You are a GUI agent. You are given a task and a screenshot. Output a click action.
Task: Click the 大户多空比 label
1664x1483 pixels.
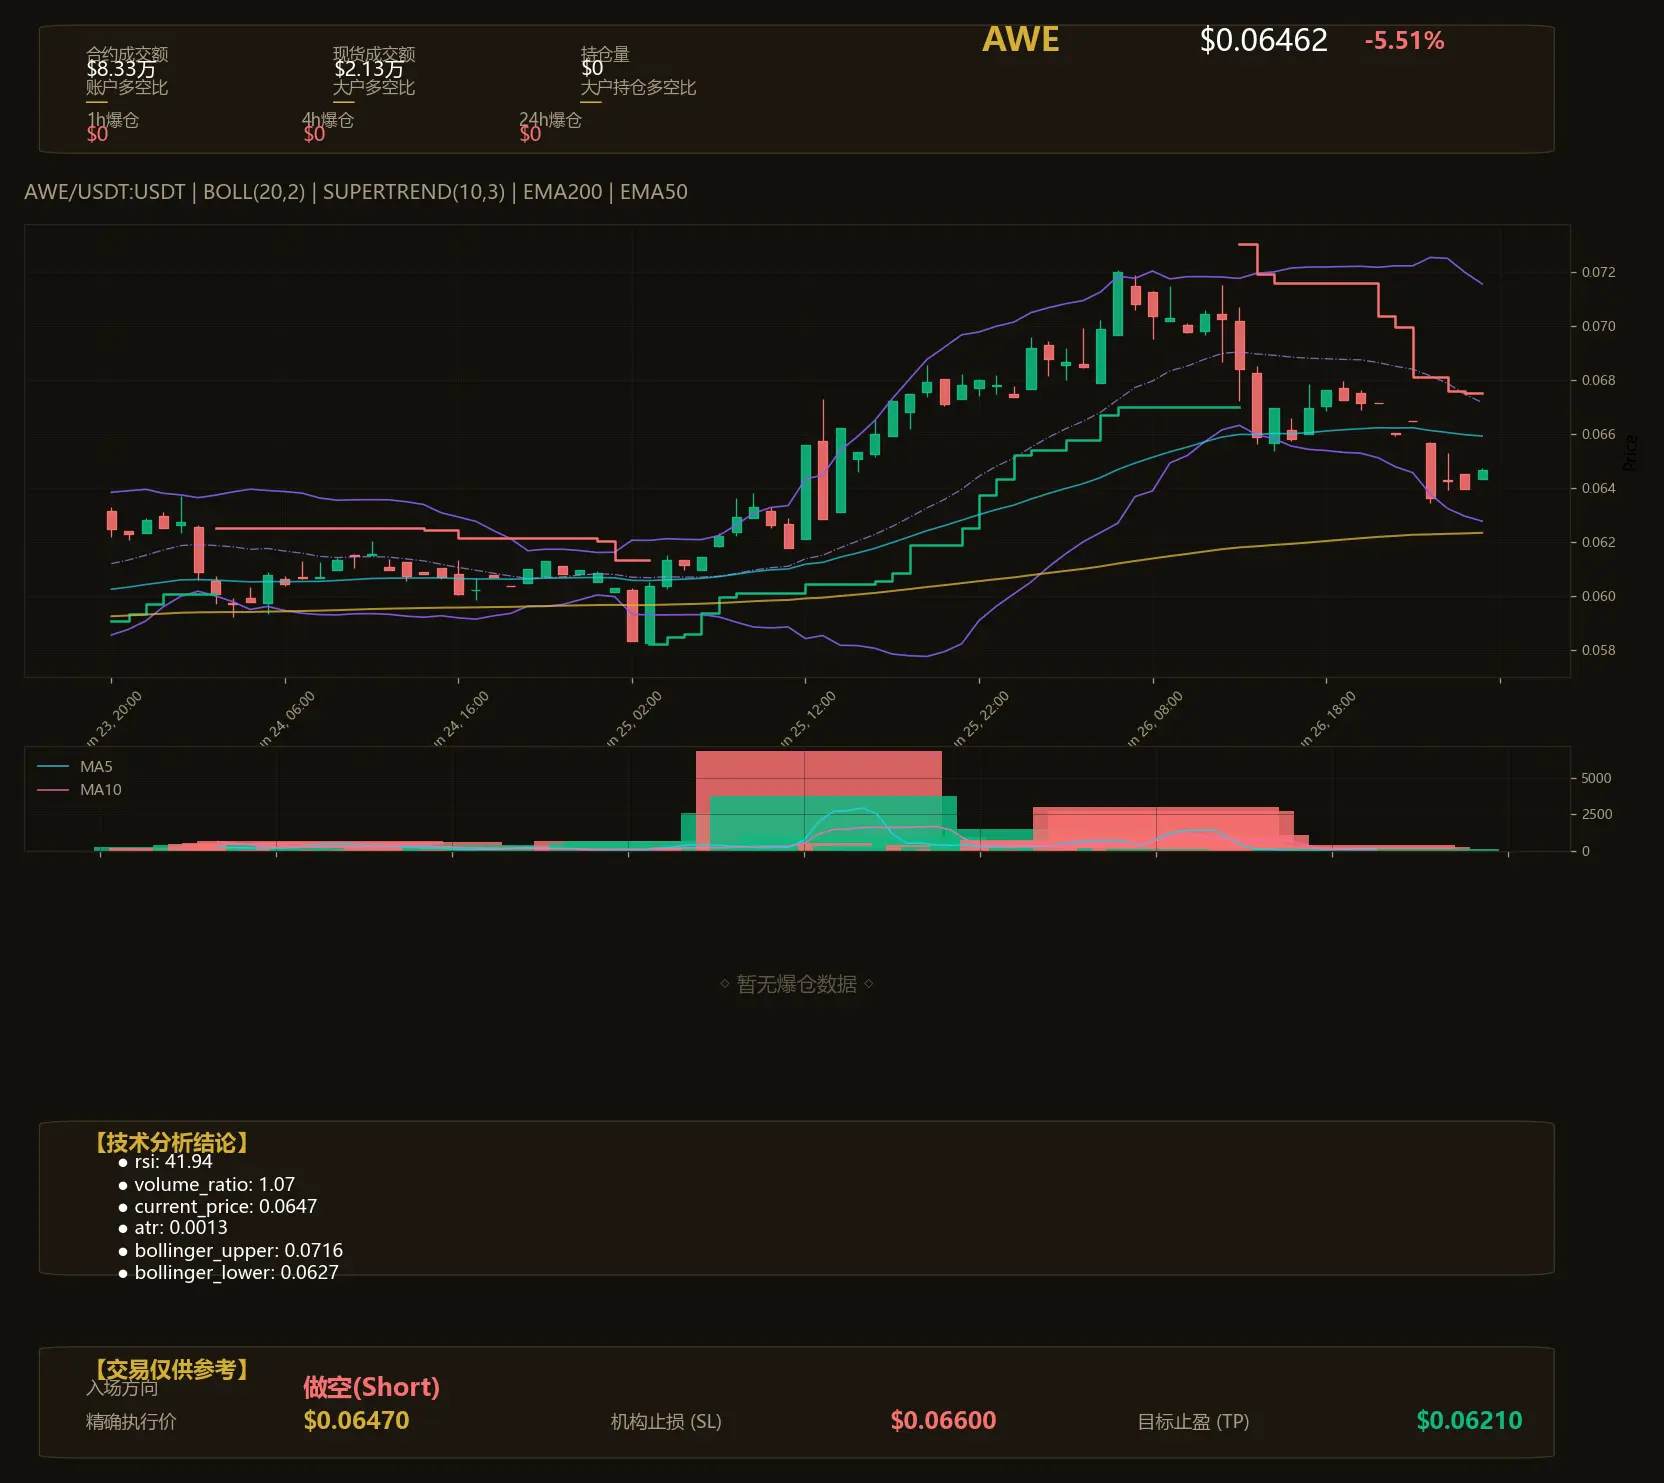(x=374, y=88)
